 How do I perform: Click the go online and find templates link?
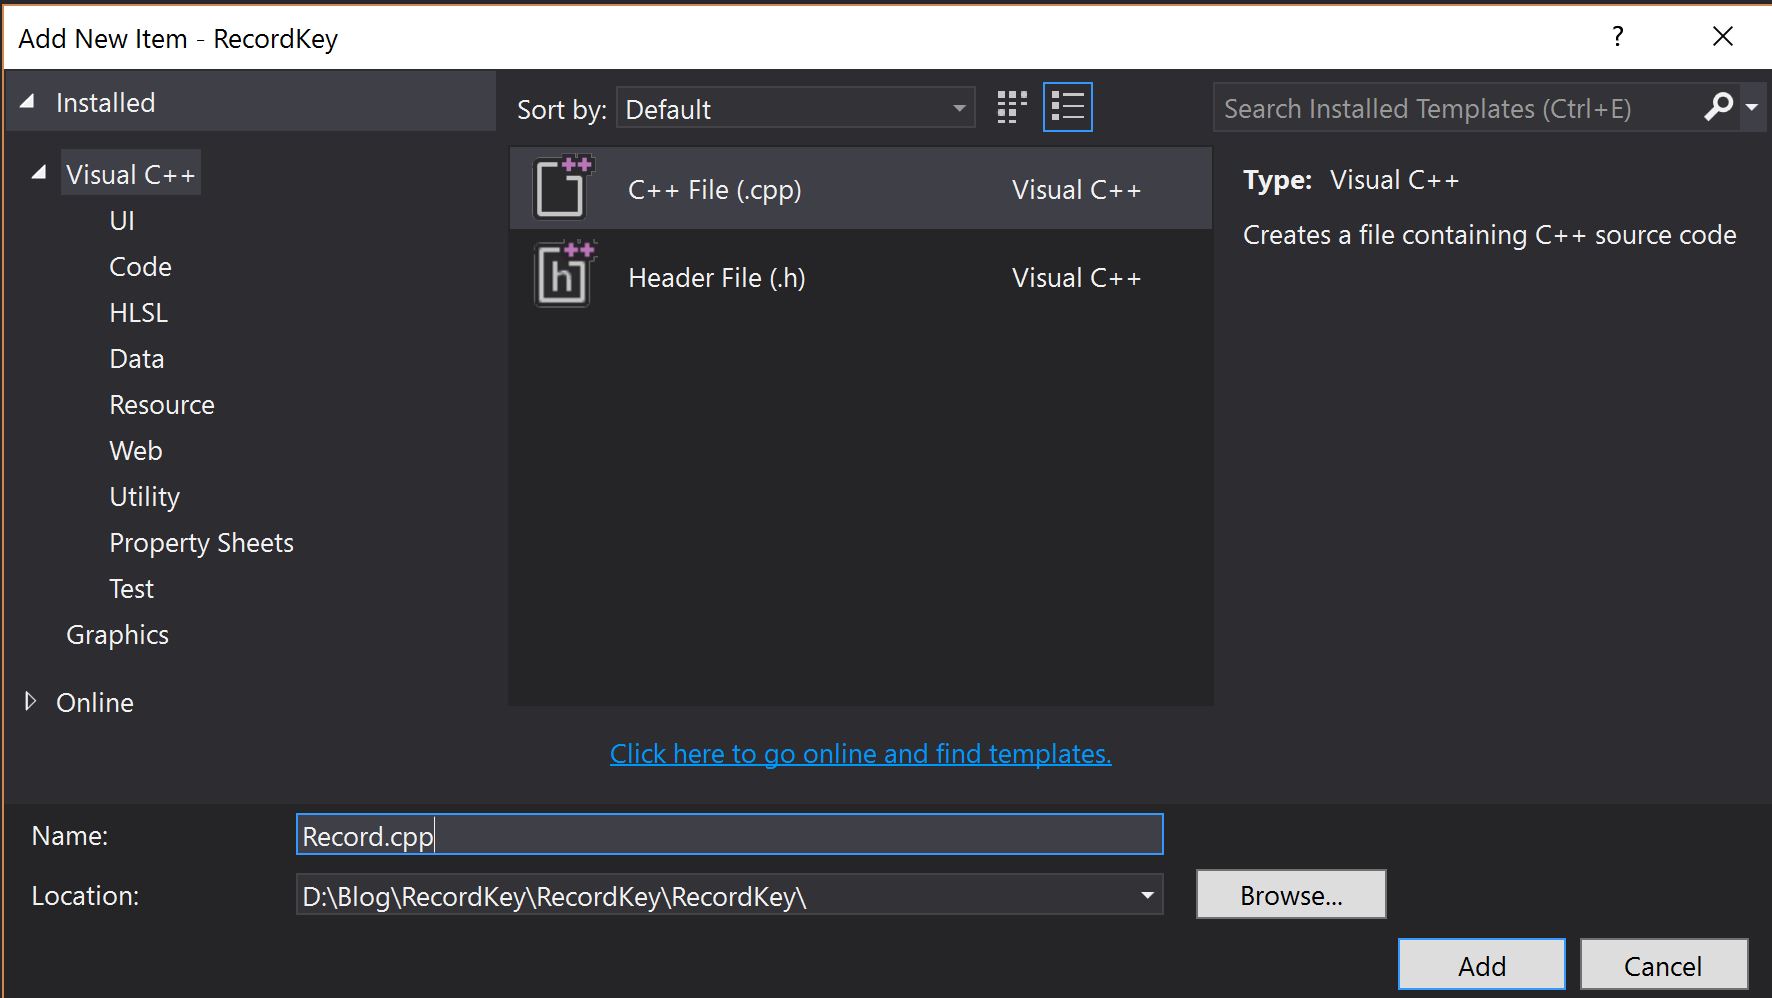860,753
